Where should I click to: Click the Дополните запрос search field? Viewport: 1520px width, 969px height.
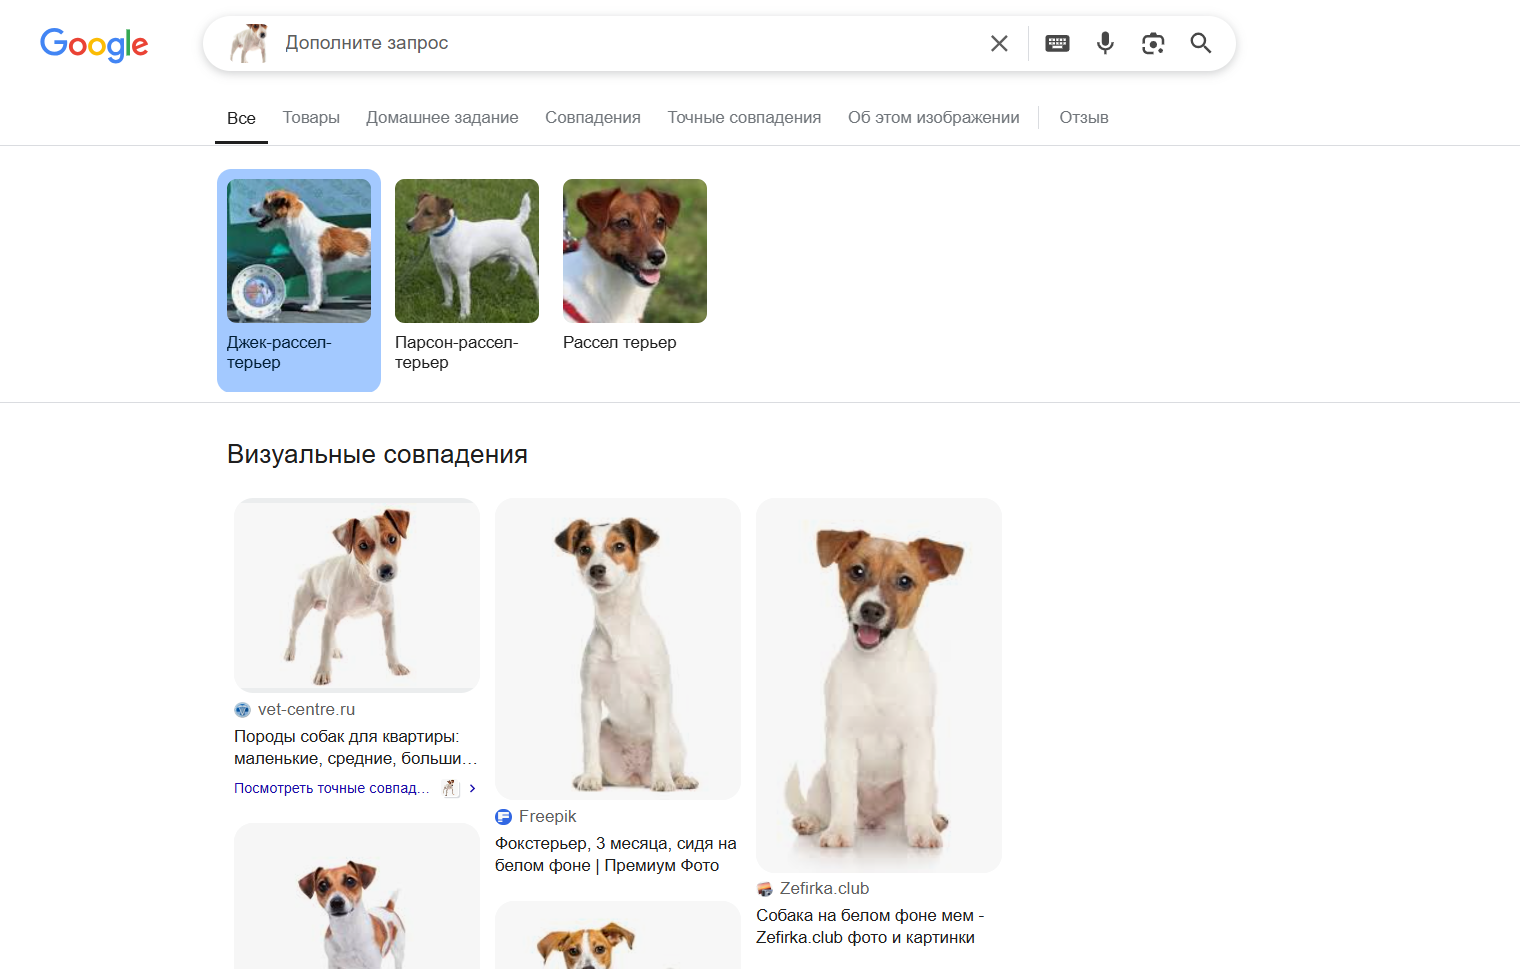(620, 43)
